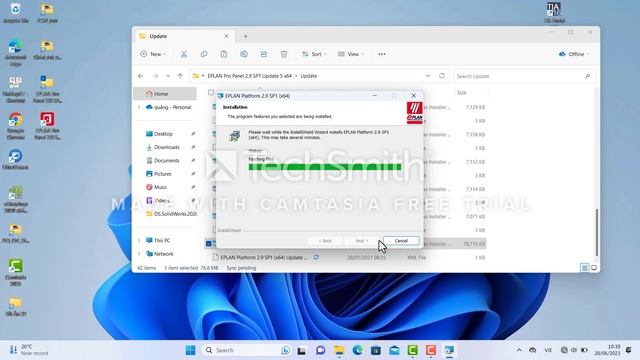The height and width of the screenshot is (360, 640).
Task: Toggle checkbox of the selected file row
Action: click(209, 244)
